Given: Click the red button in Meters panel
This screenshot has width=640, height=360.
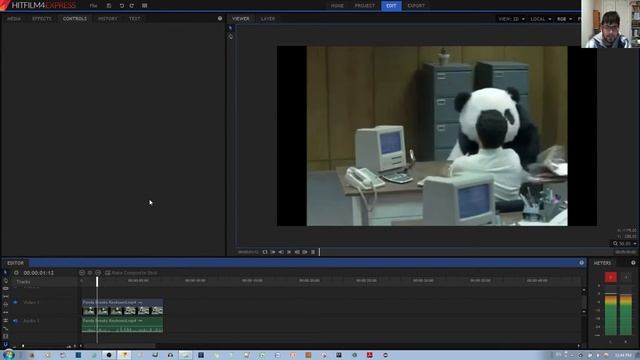Looking at the screenshot, I should point(611,277).
